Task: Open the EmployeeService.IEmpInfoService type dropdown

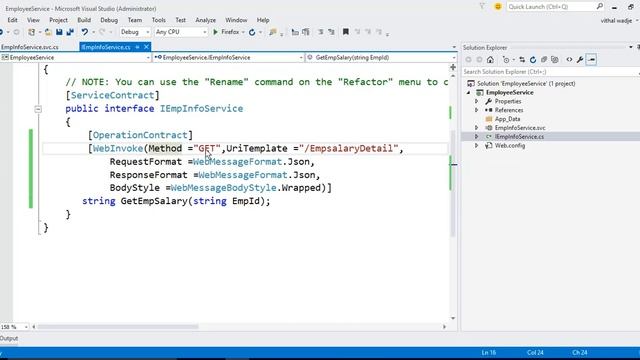Action: click(228, 58)
